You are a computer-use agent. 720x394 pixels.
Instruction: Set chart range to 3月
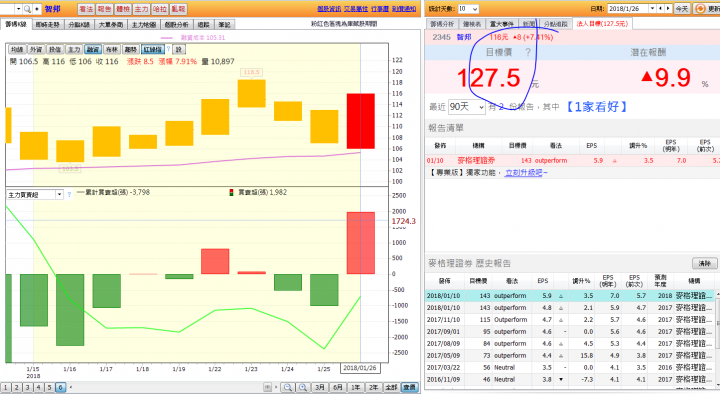[x=321, y=387]
